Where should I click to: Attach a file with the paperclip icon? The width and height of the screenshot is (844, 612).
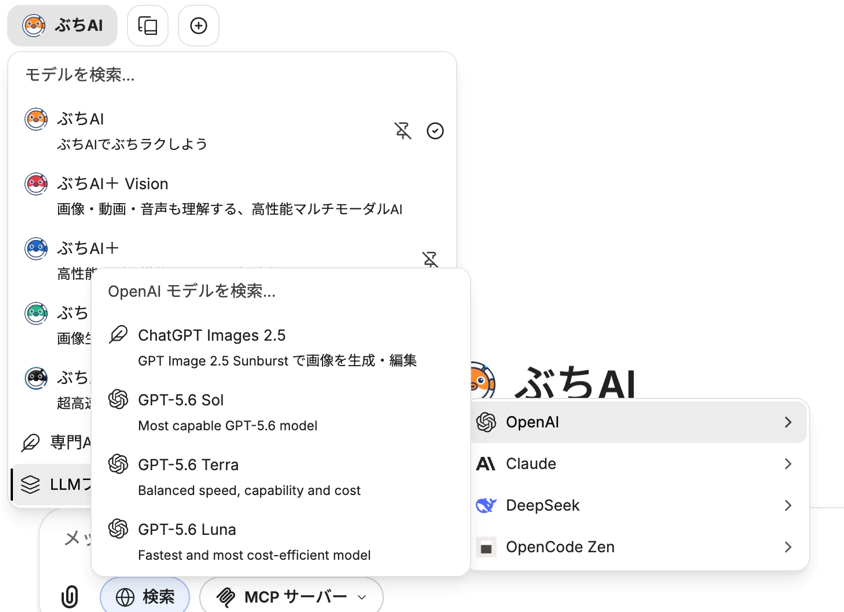pos(69,596)
